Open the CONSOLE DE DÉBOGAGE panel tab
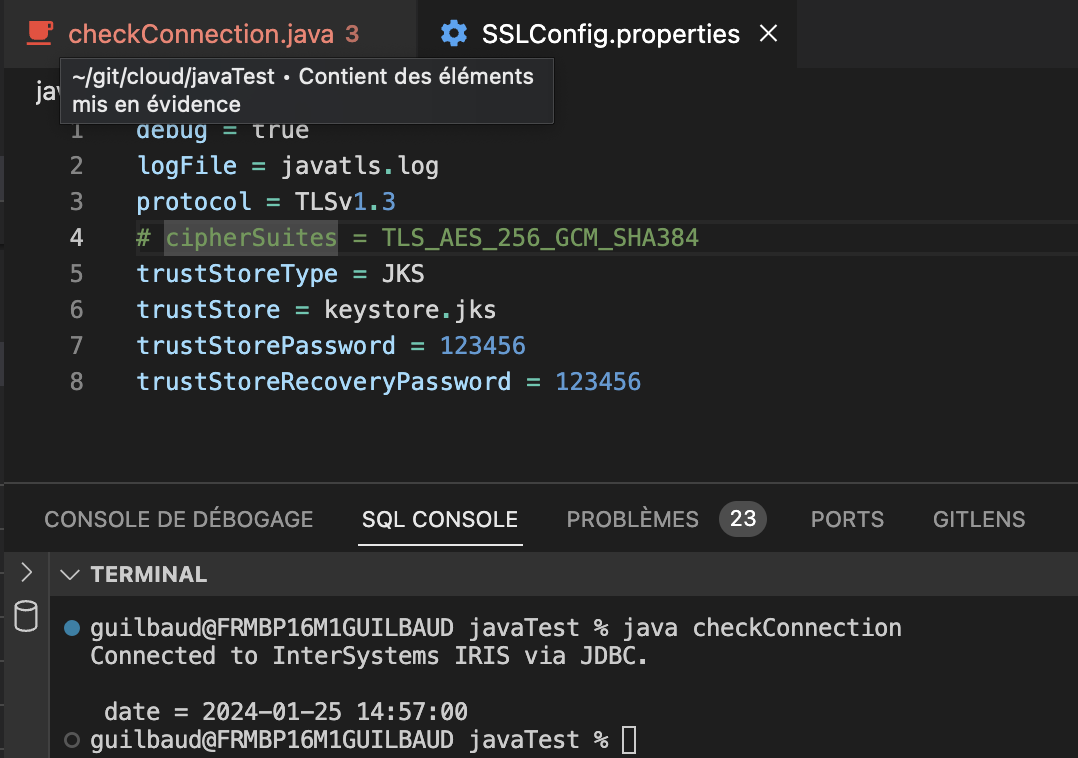This screenshot has height=758, width=1078. (179, 519)
